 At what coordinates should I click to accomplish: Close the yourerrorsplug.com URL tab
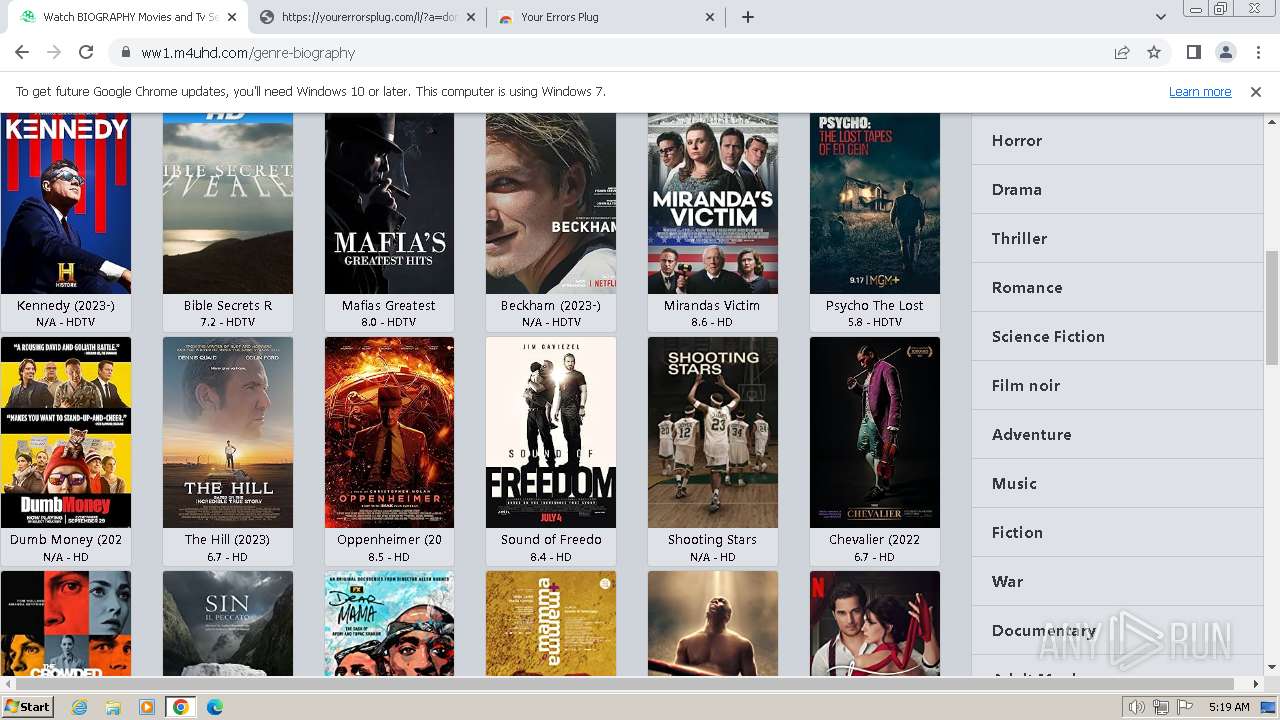tap(471, 17)
